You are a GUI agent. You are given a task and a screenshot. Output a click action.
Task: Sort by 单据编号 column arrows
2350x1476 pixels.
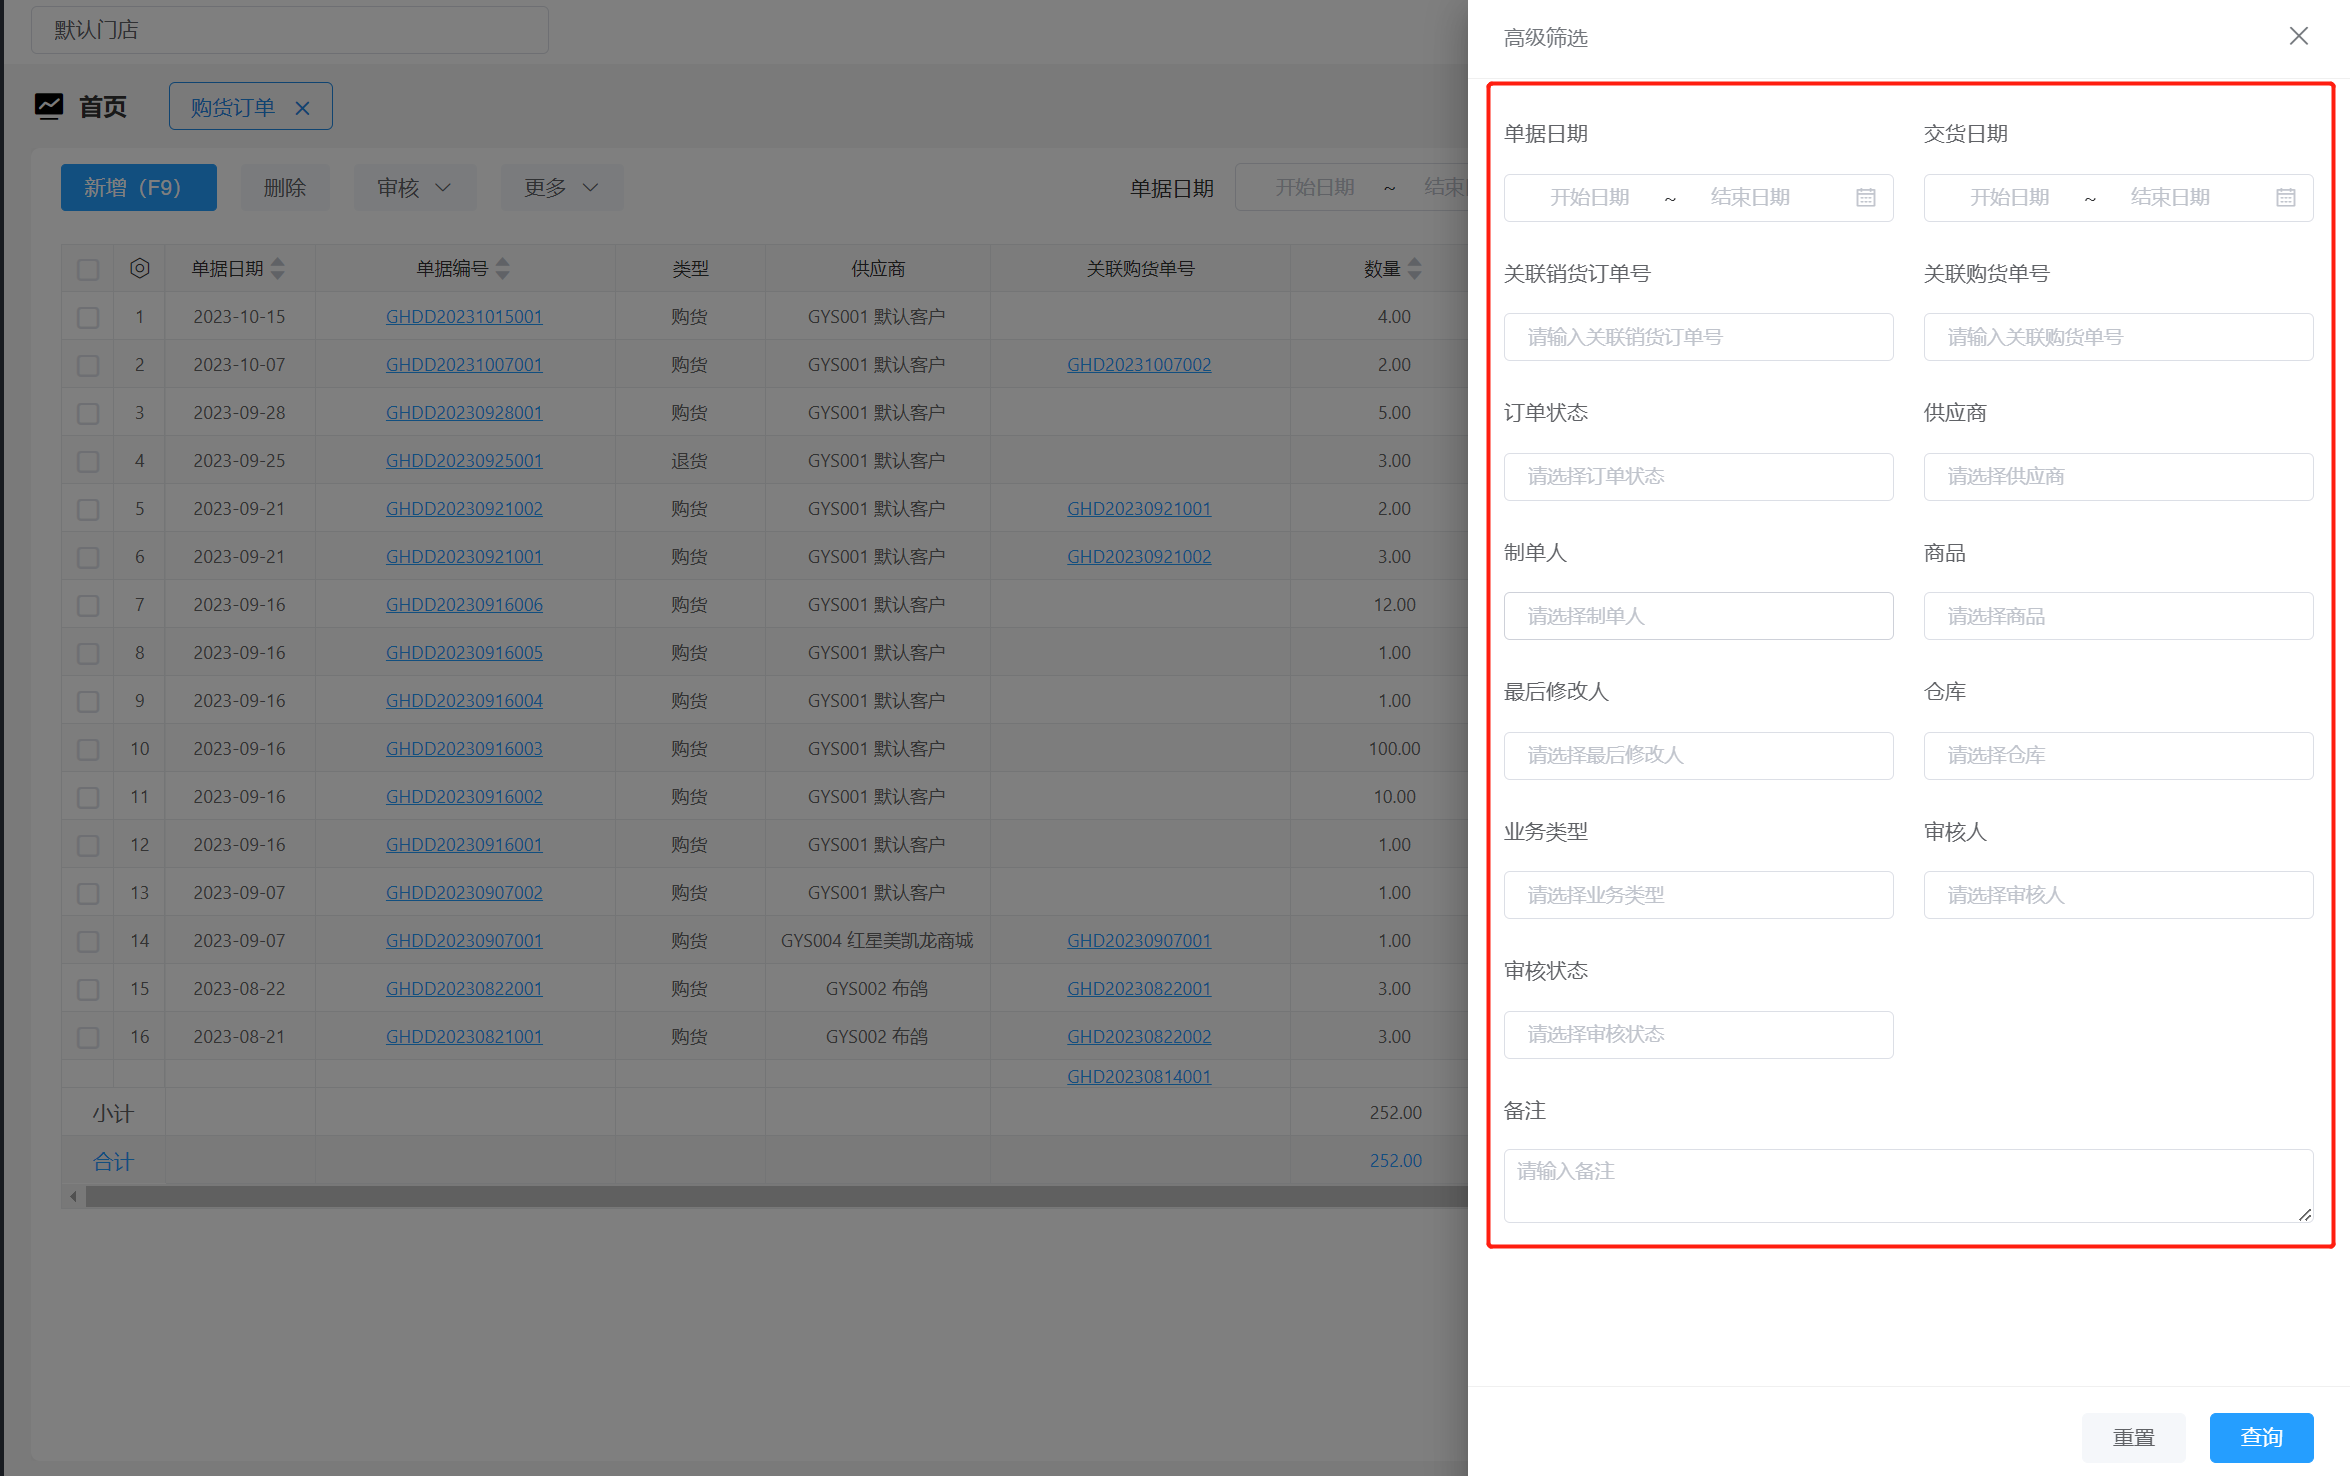point(503,268)
